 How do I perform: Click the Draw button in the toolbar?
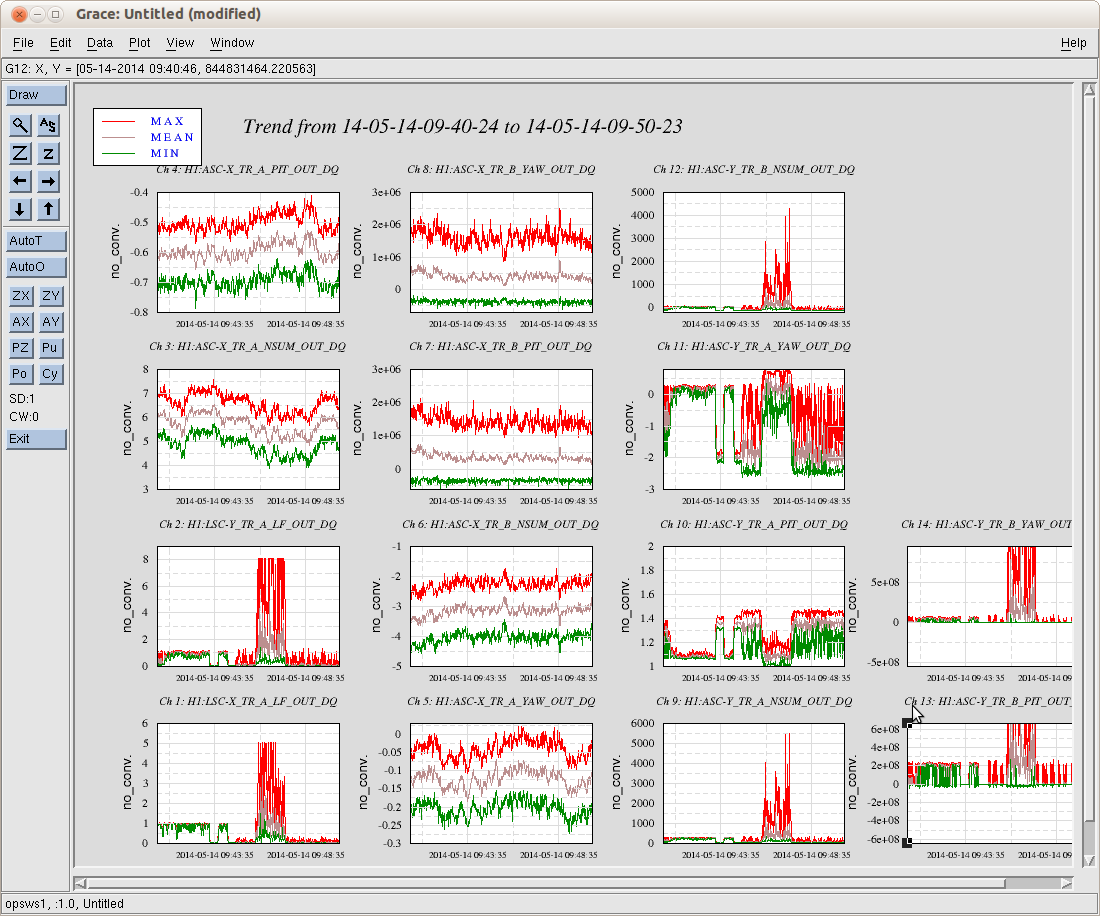36,95
